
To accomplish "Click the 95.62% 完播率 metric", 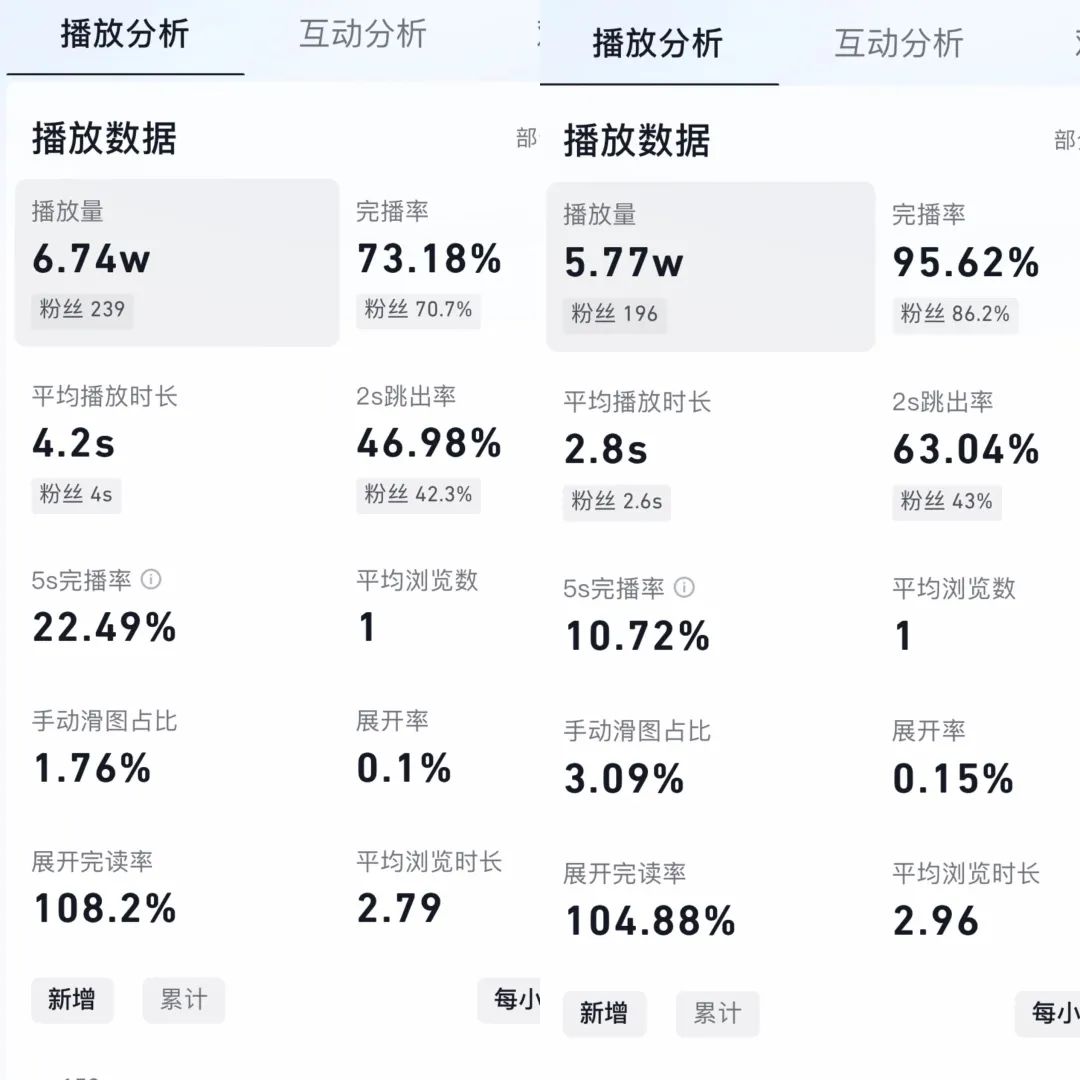I will pyautogui.click(x=966, y=262).
